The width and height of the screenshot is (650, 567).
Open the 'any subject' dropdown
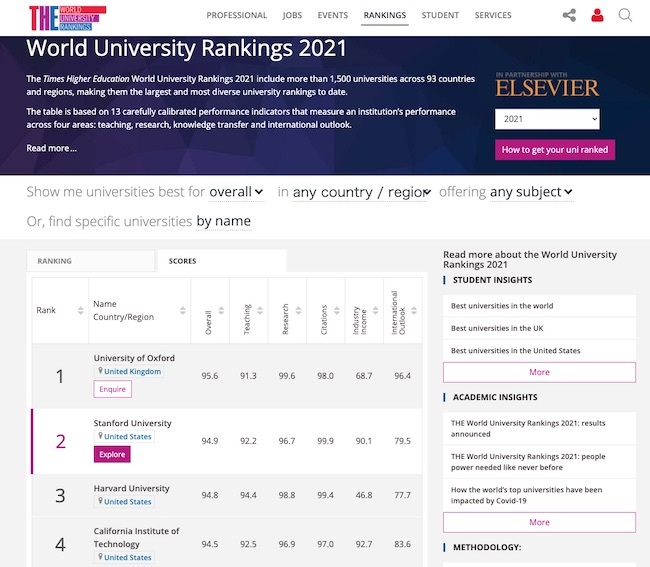tap(531, 192)
